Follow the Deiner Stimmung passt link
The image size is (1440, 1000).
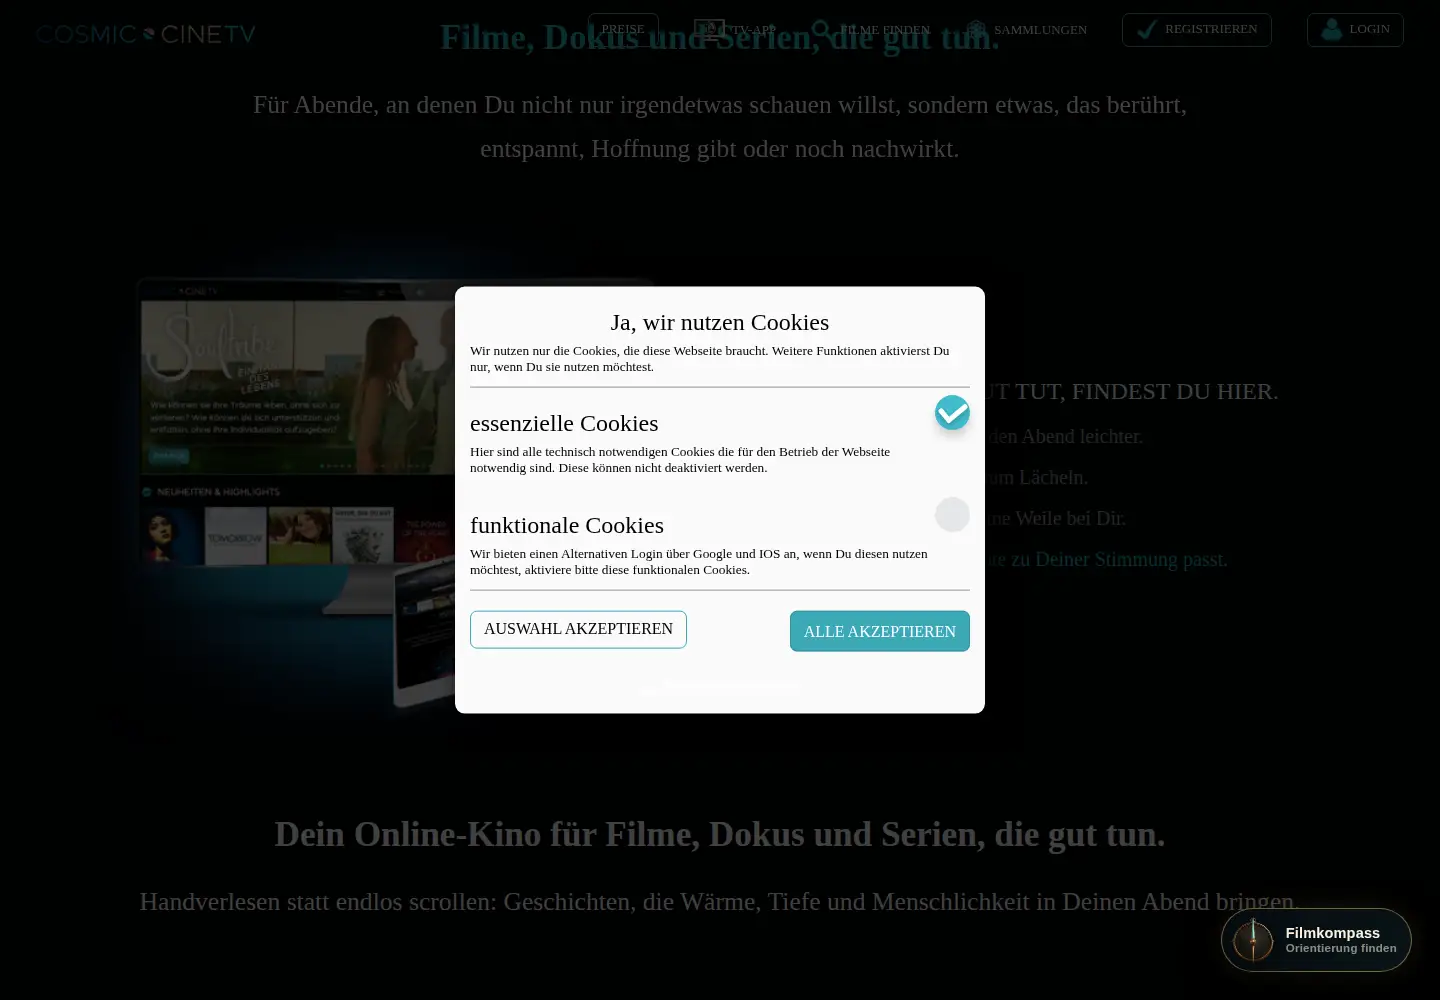(1131, 559)
